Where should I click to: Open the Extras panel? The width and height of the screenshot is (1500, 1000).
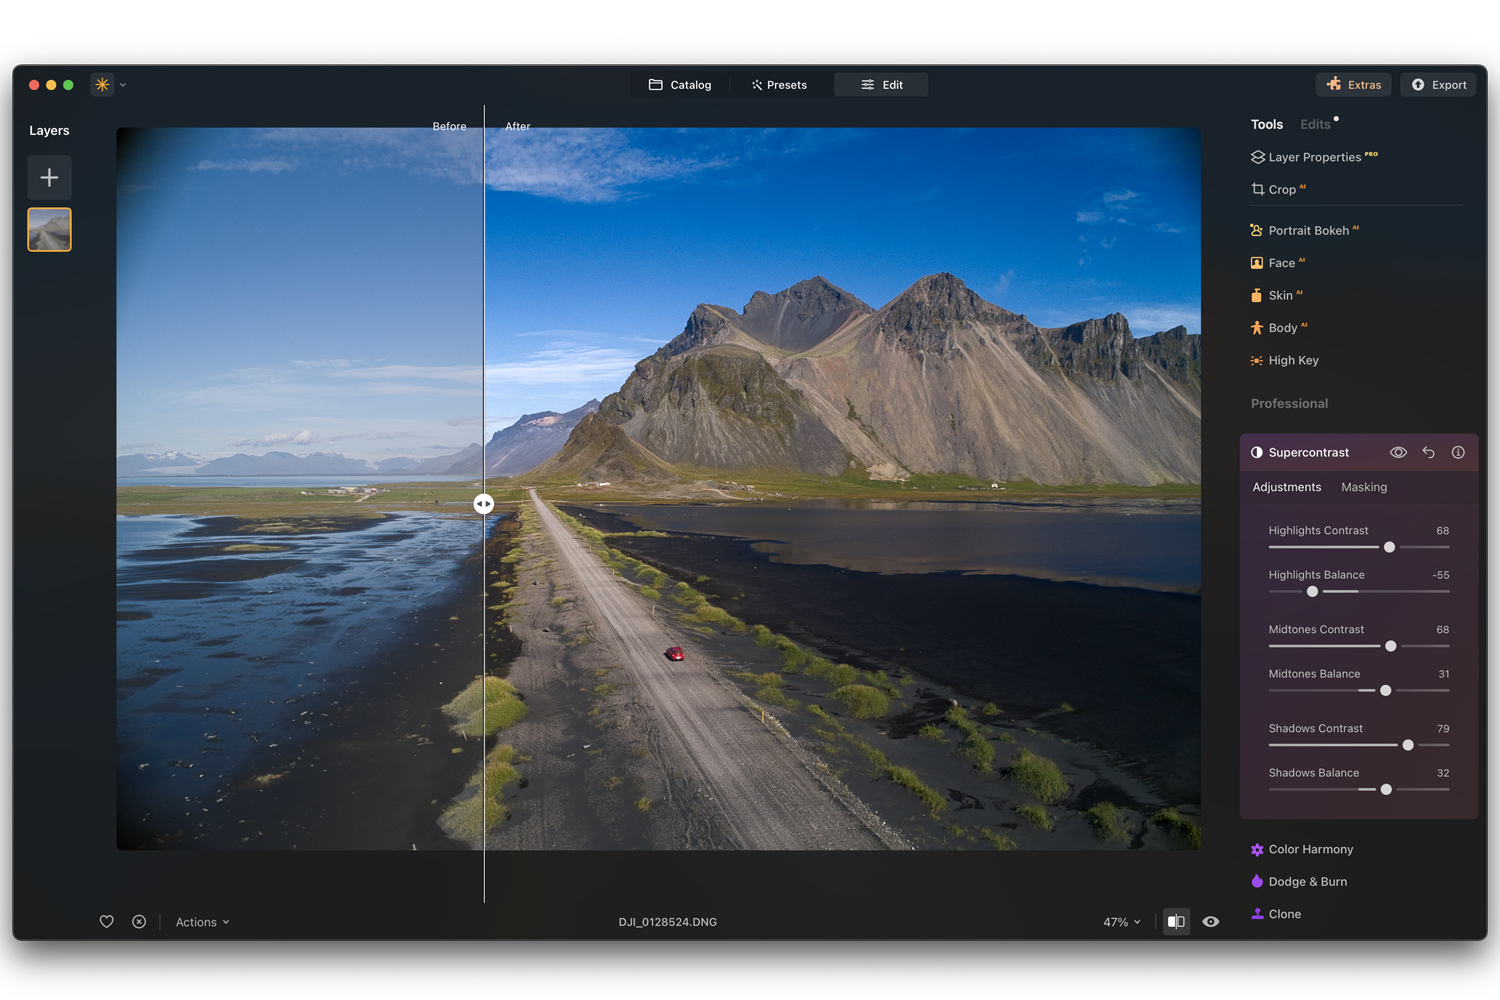coord(1354,85)
